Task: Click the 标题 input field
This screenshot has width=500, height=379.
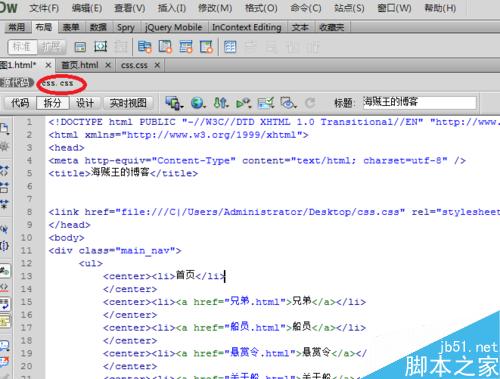Action: [x=419, y=102]
